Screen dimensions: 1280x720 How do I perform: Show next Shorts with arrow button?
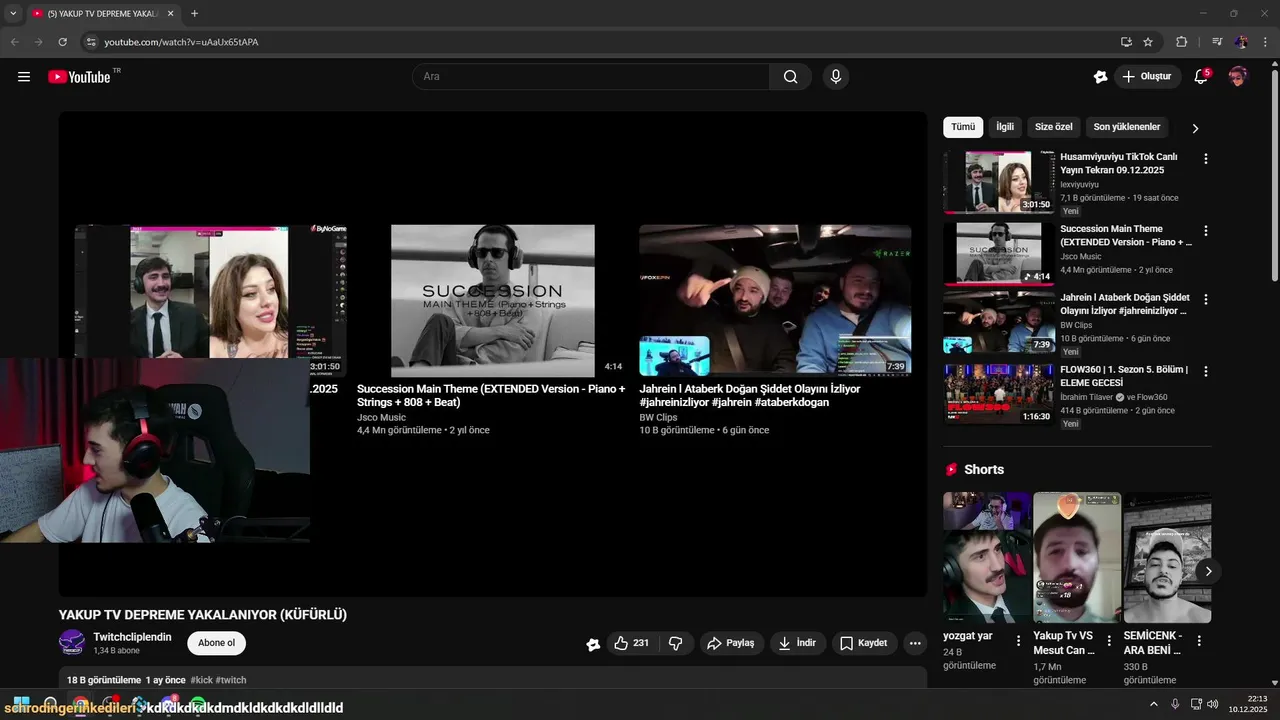(1208, 571)
